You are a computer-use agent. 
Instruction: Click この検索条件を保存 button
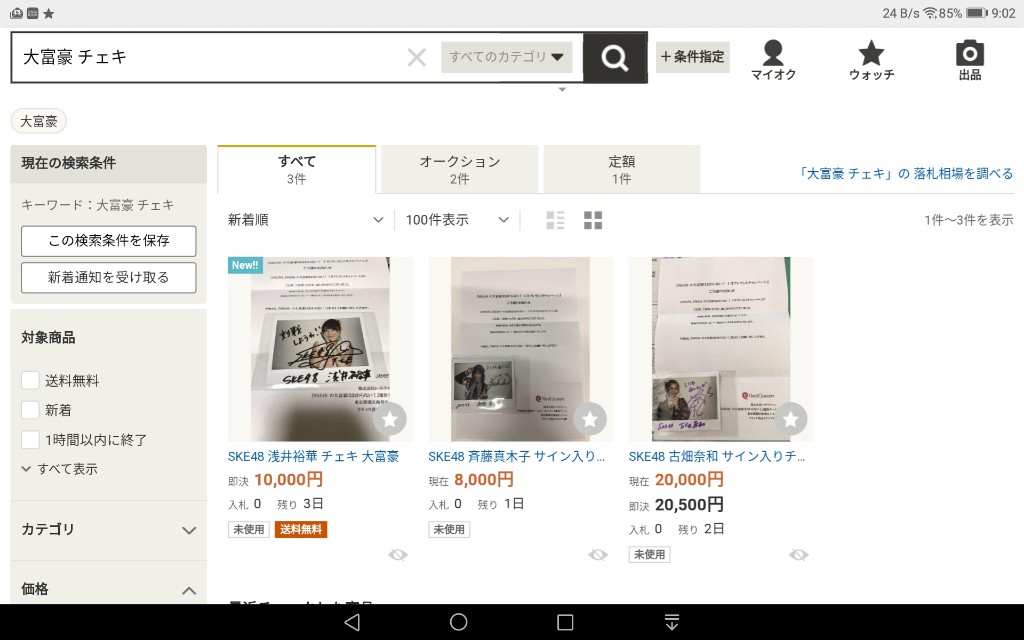coord(108,241)
